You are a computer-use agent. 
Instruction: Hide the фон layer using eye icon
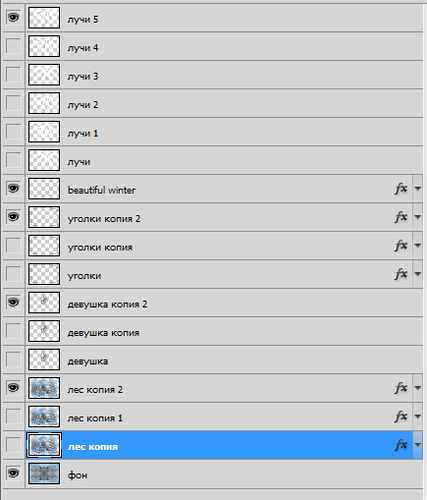pos(13,473)
